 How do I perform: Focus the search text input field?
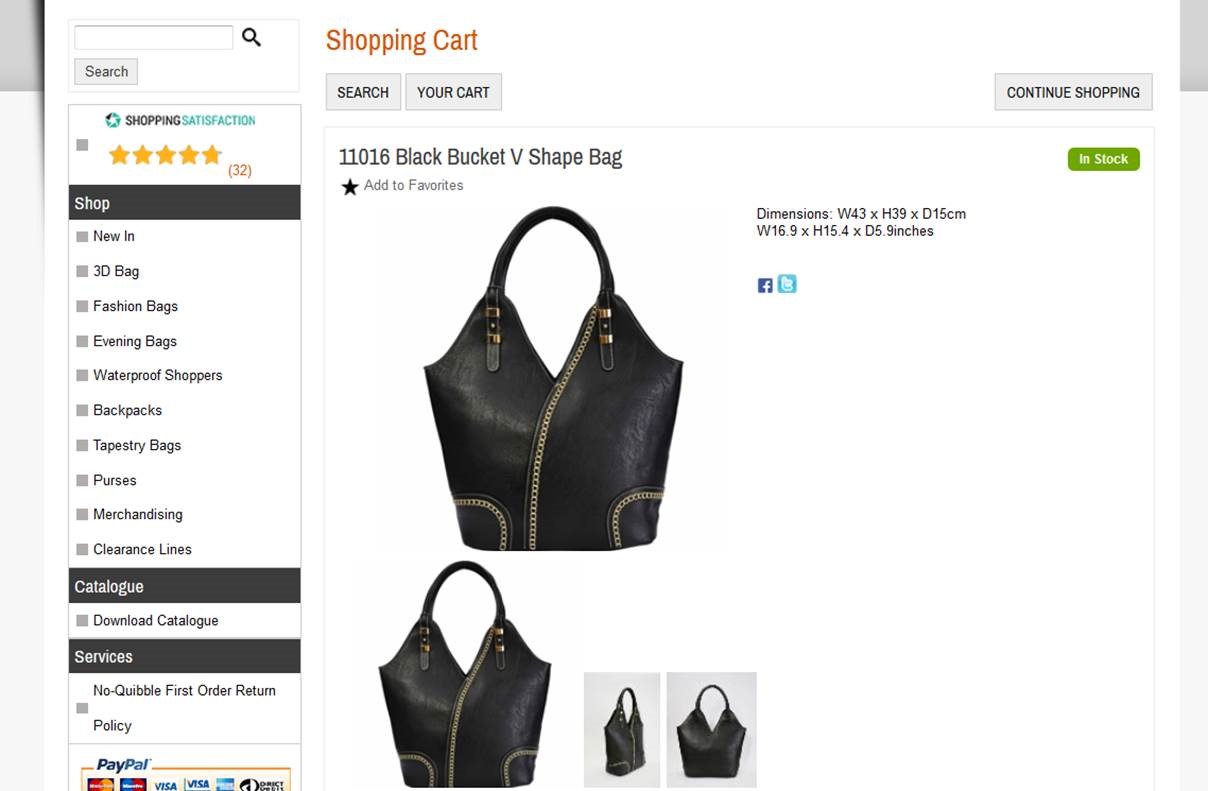[x=154, y=38]
